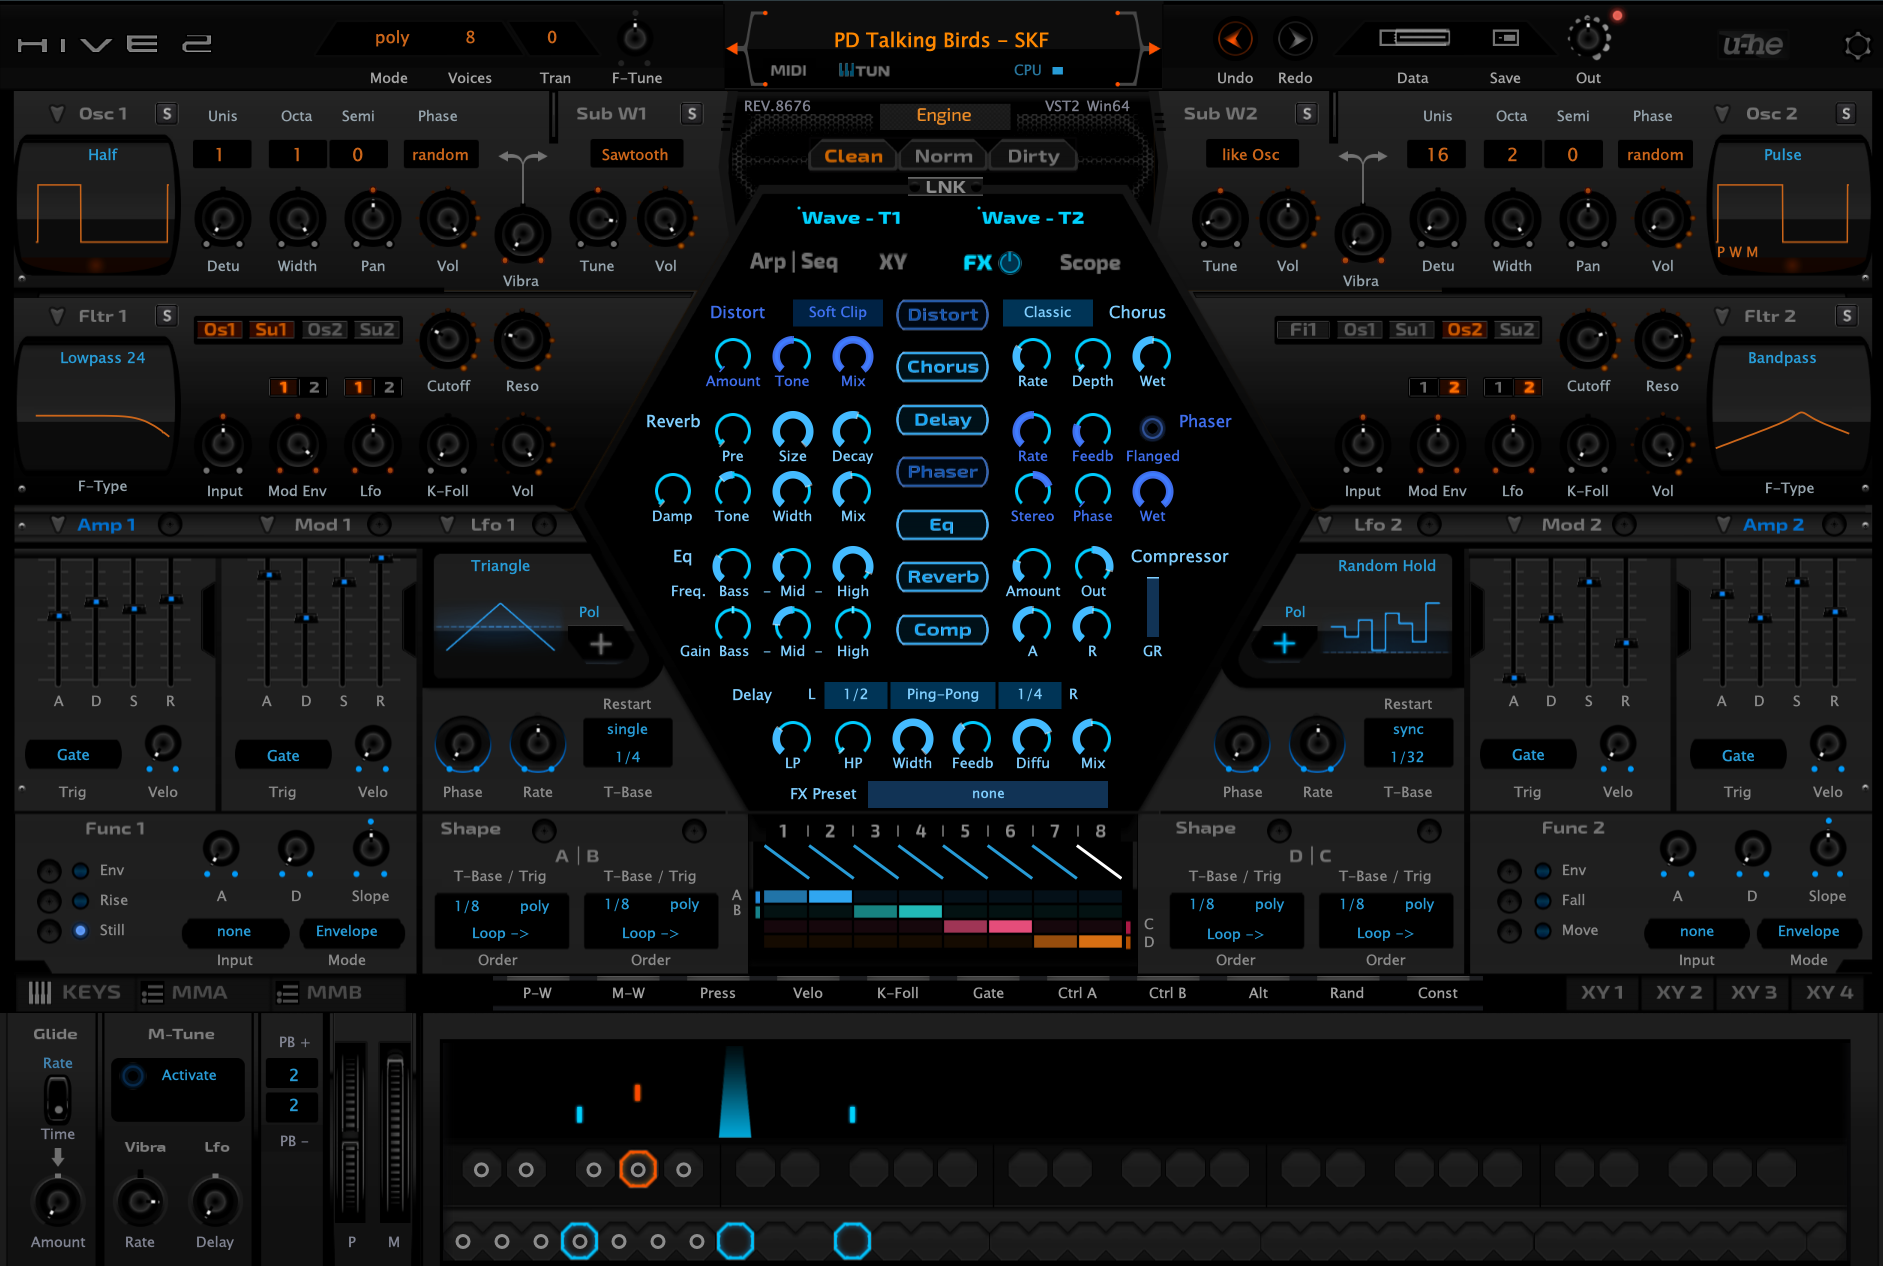Image resolution: width=1883 pixels, height=1266 pixels.
Task: Click the Glide Rate switch
Action: [58, 1100]
